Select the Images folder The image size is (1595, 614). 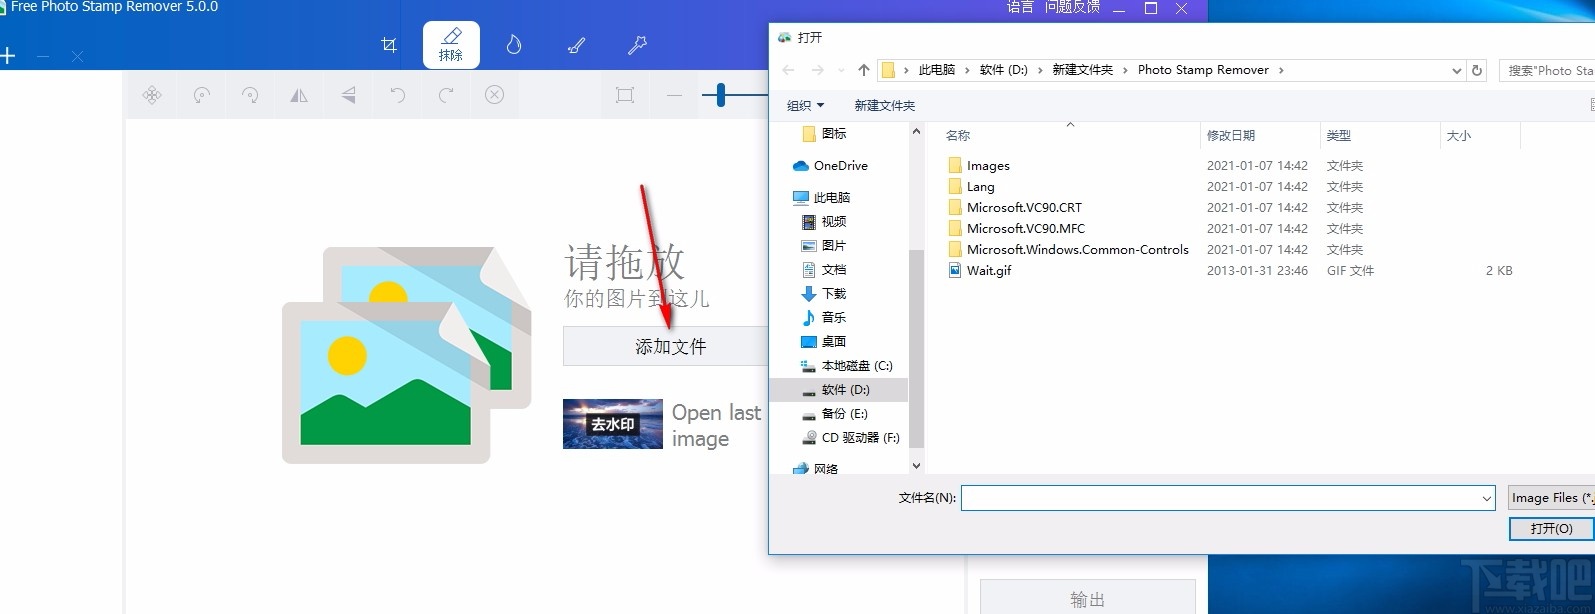point(988,166)
